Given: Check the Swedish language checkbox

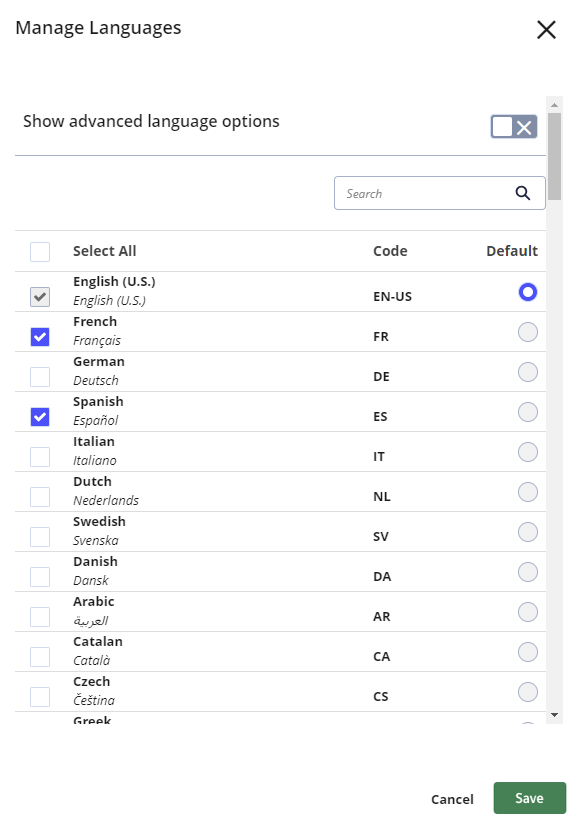Looking at the screenshot, I should click(x=40, y=536).
